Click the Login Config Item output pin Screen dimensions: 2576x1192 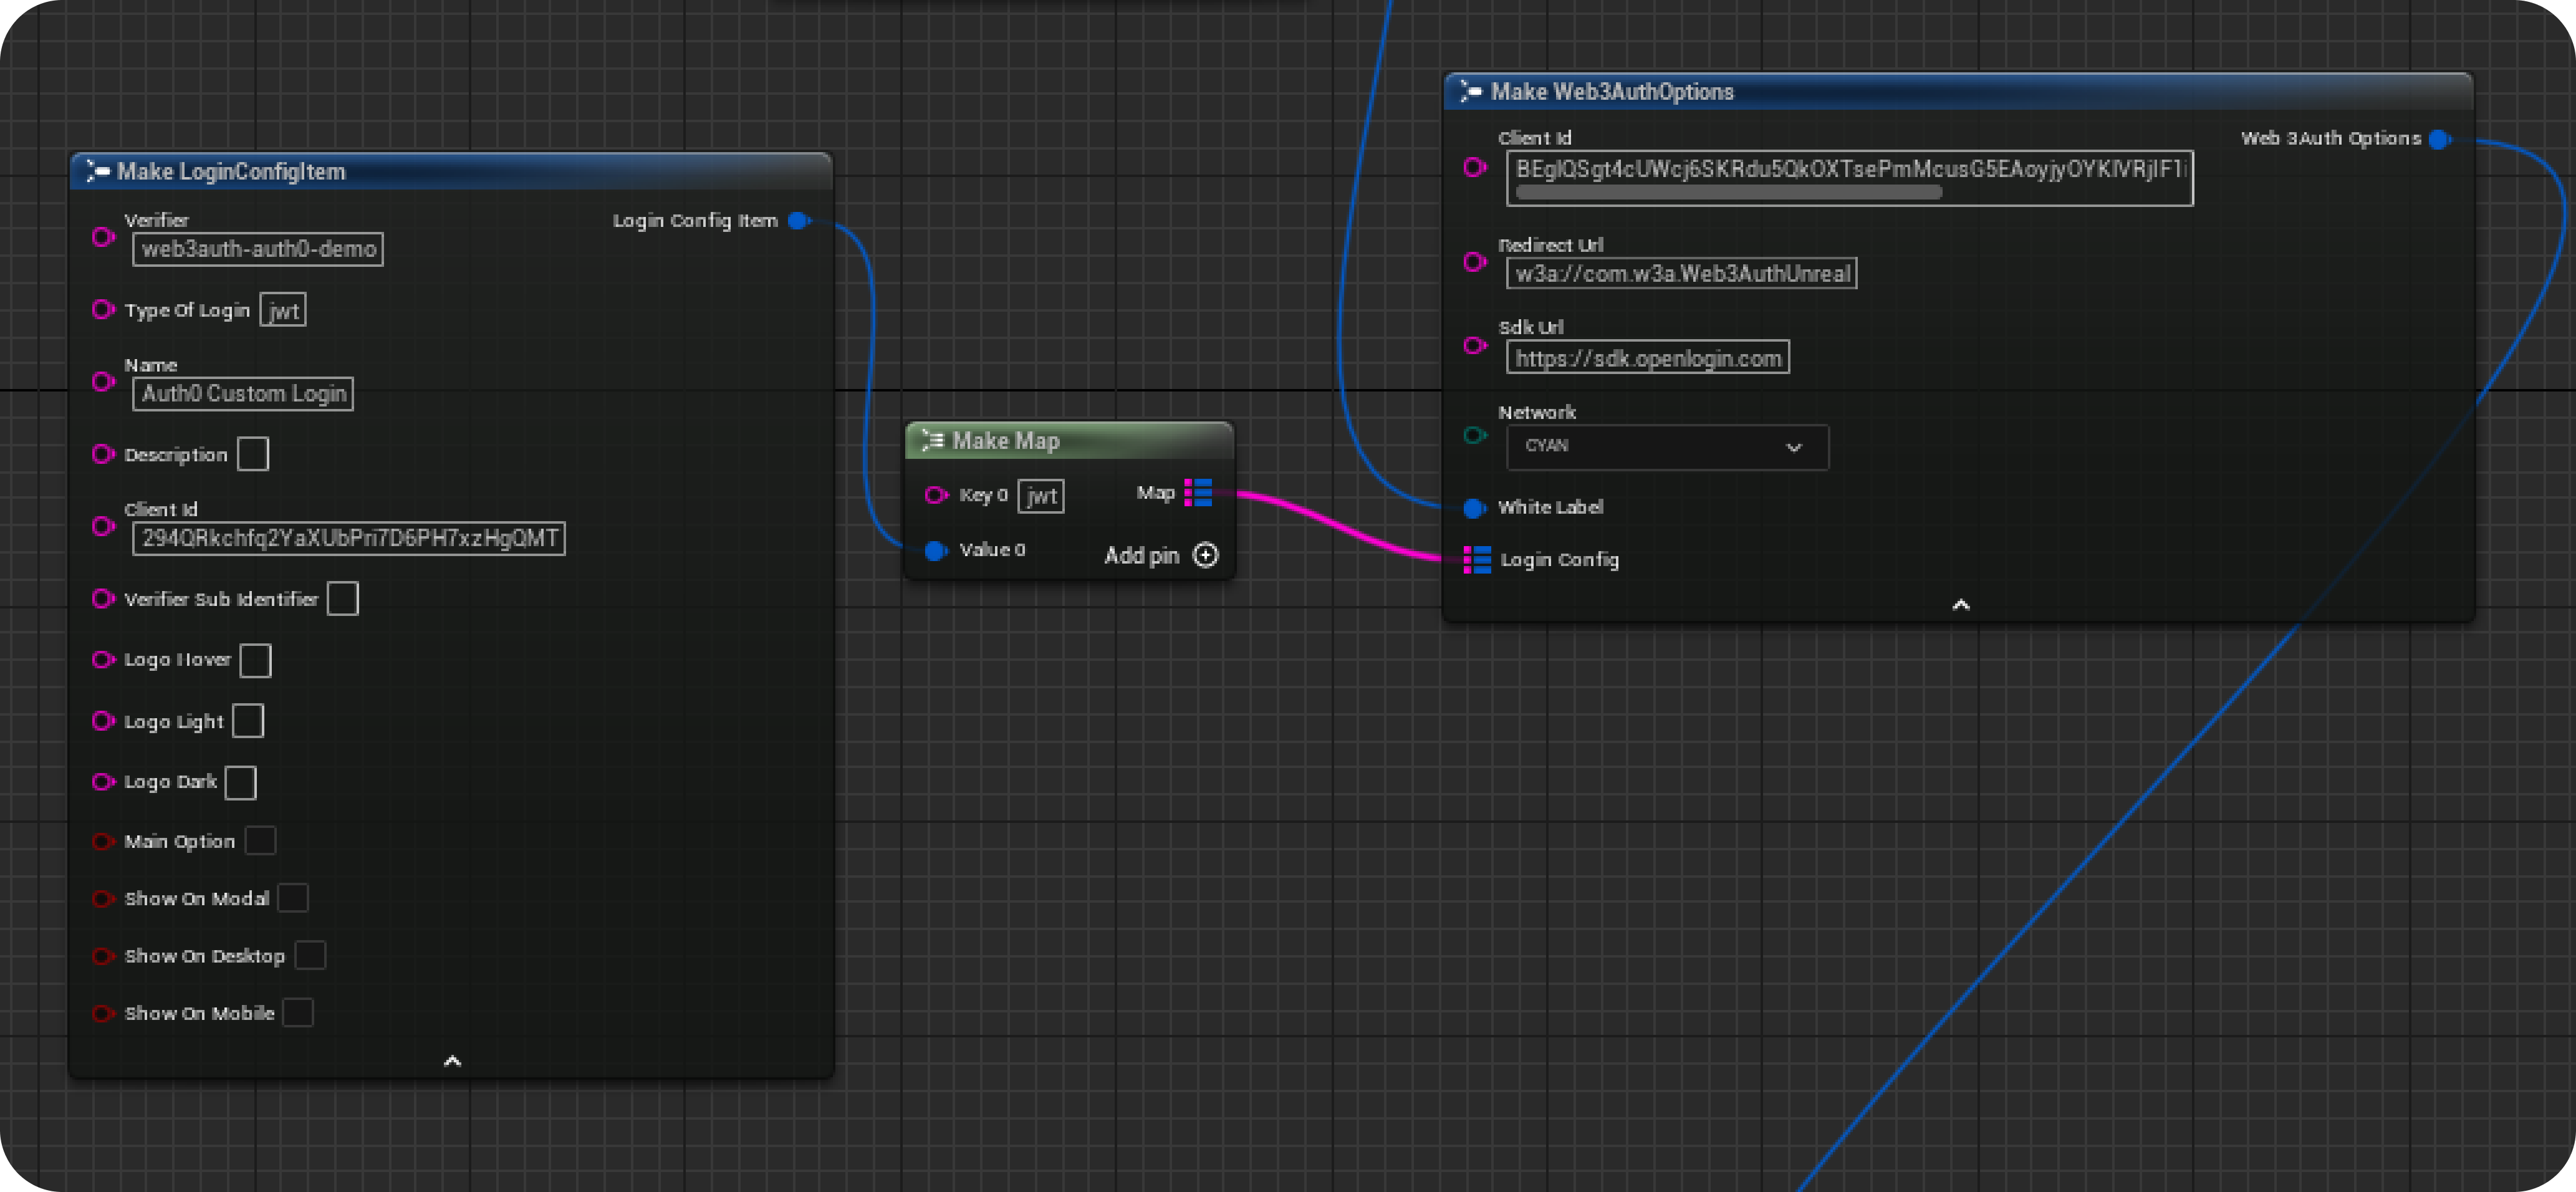798,221
